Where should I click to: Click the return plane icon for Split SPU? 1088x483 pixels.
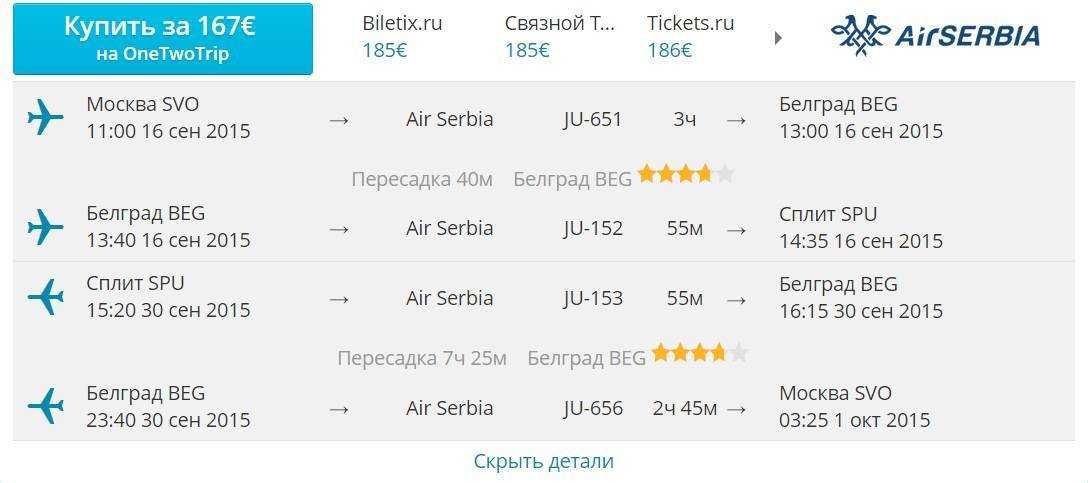click(45, 296)
